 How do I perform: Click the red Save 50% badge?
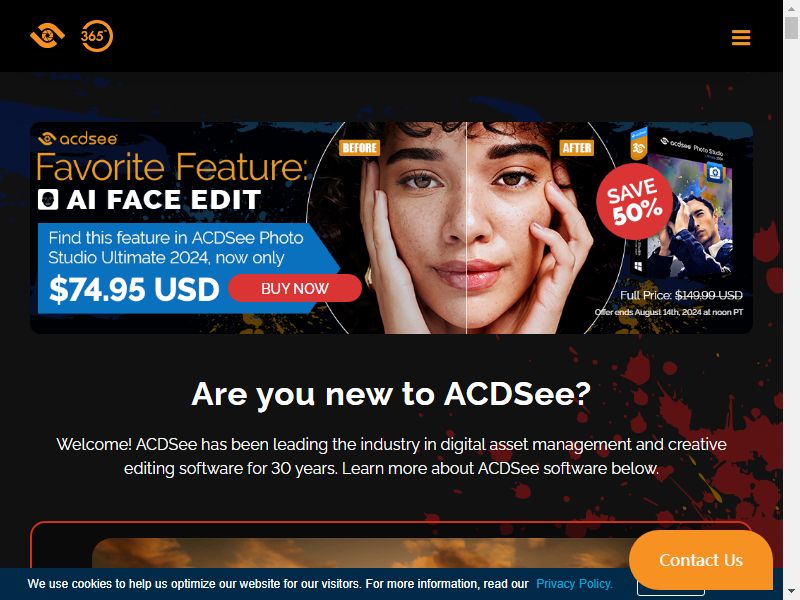click(x=634, y=202)
